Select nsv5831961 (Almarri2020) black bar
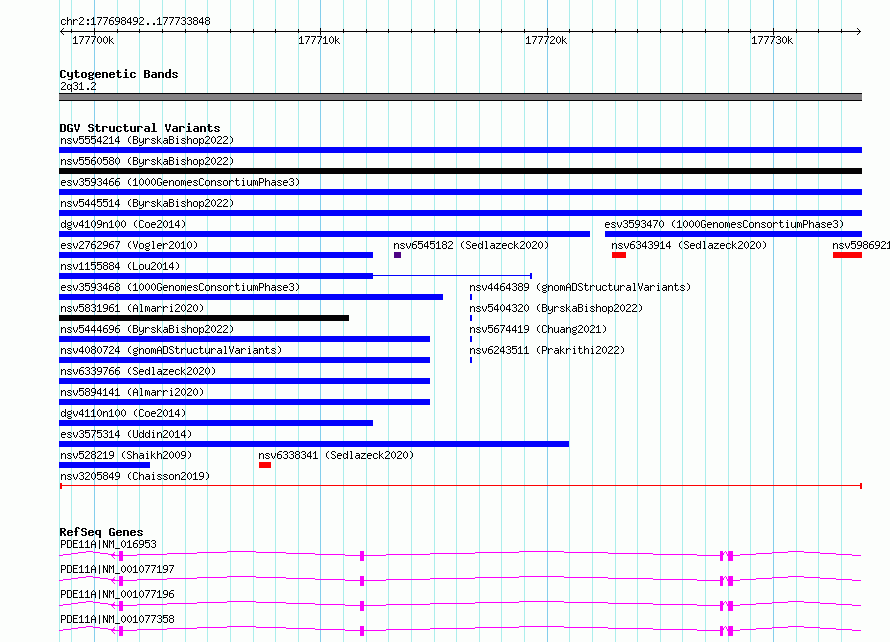 (x=204, y=318)
